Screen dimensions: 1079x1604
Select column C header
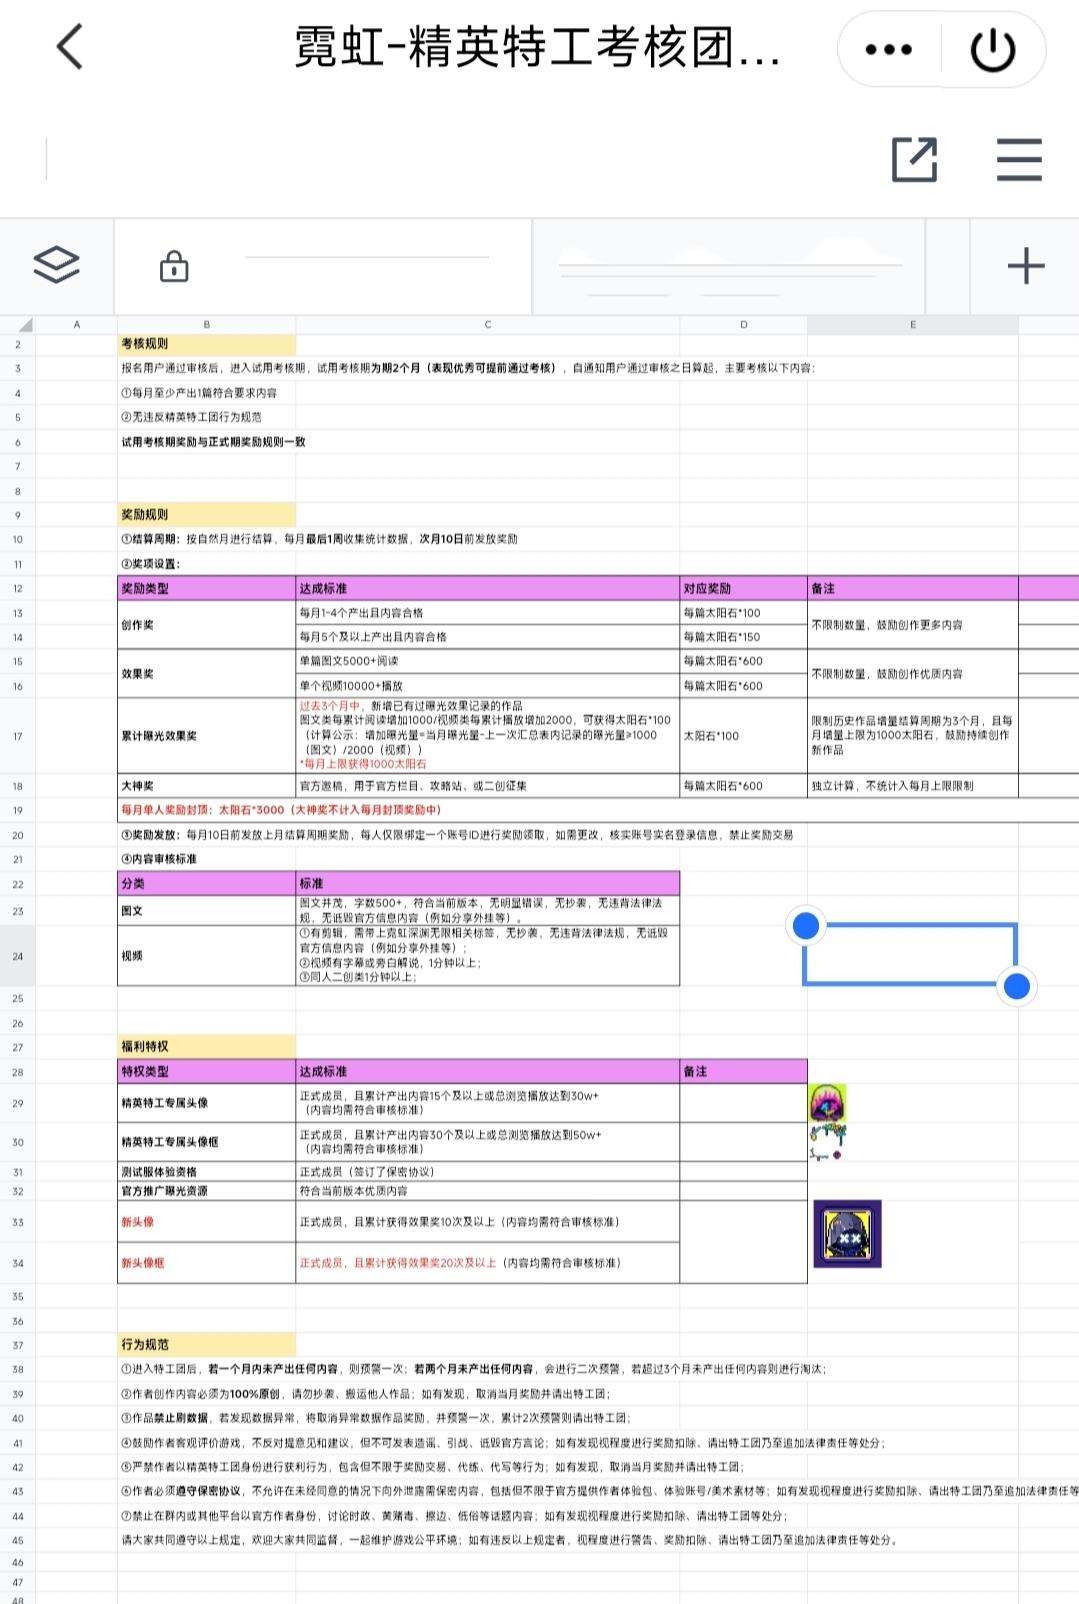pos(487,325)
